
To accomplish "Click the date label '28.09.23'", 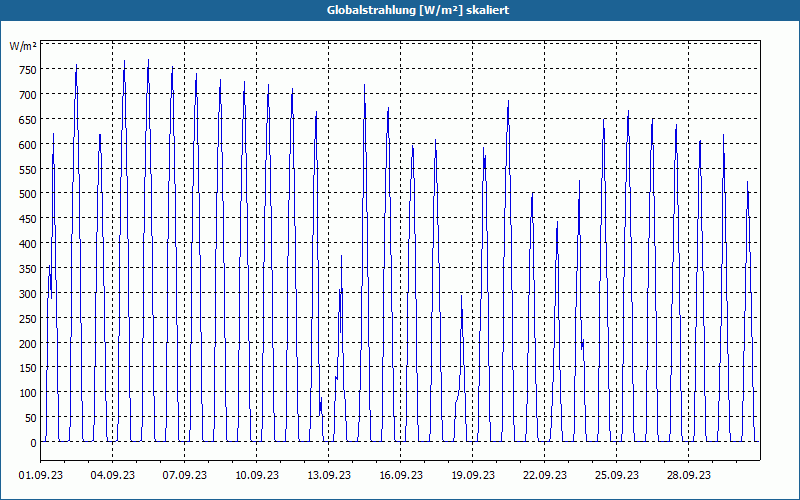I will pyautogui.click(x=689, y=476).
